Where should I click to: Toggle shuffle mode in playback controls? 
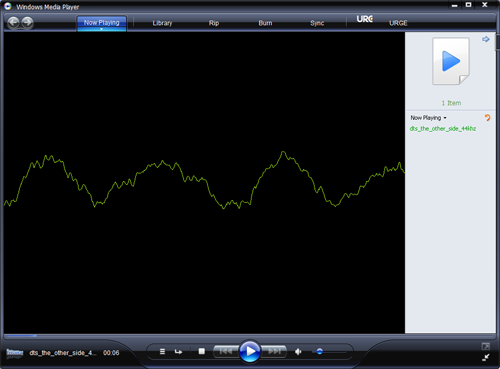(162, 351)
